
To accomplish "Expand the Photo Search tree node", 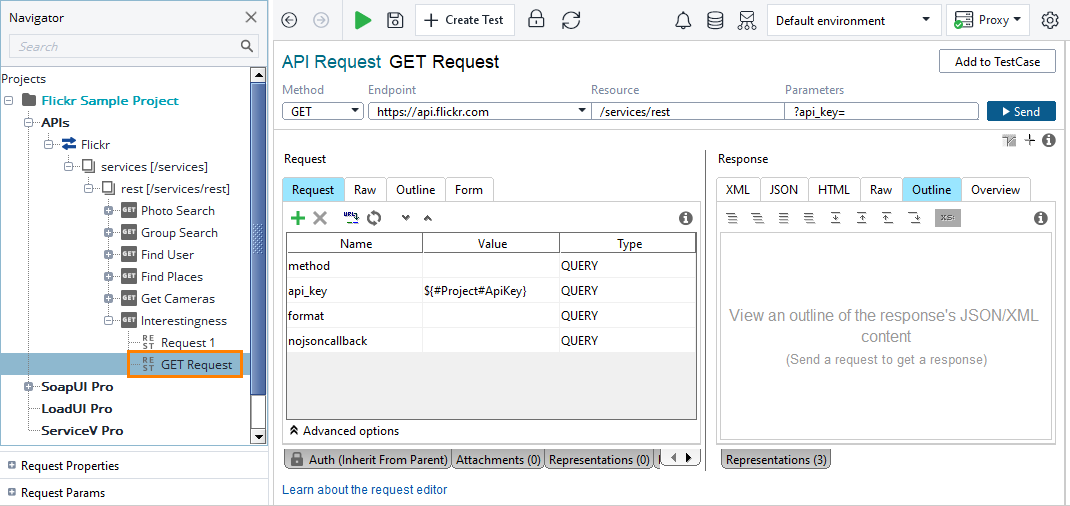I will point(109,211).
